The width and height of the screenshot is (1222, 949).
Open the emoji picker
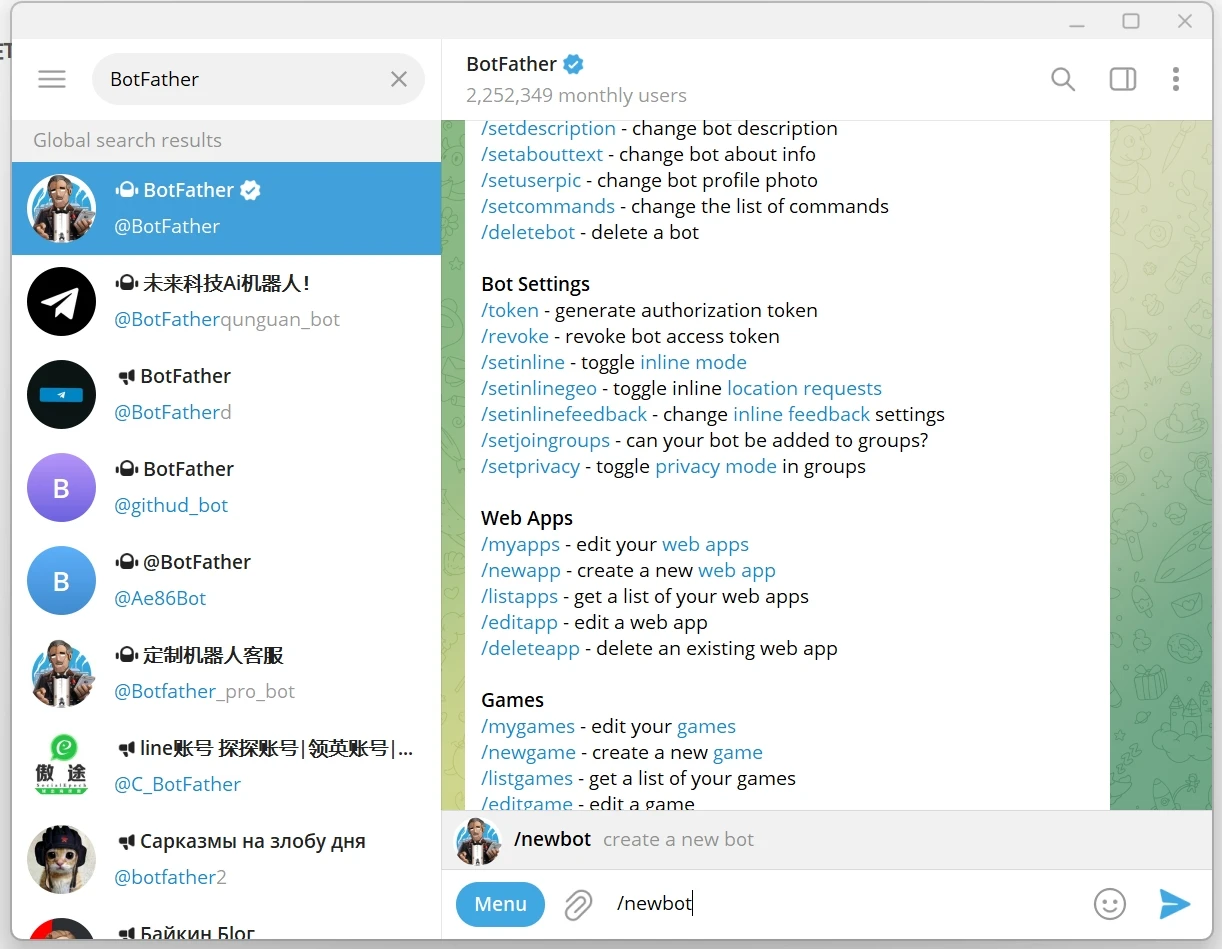1109,904
